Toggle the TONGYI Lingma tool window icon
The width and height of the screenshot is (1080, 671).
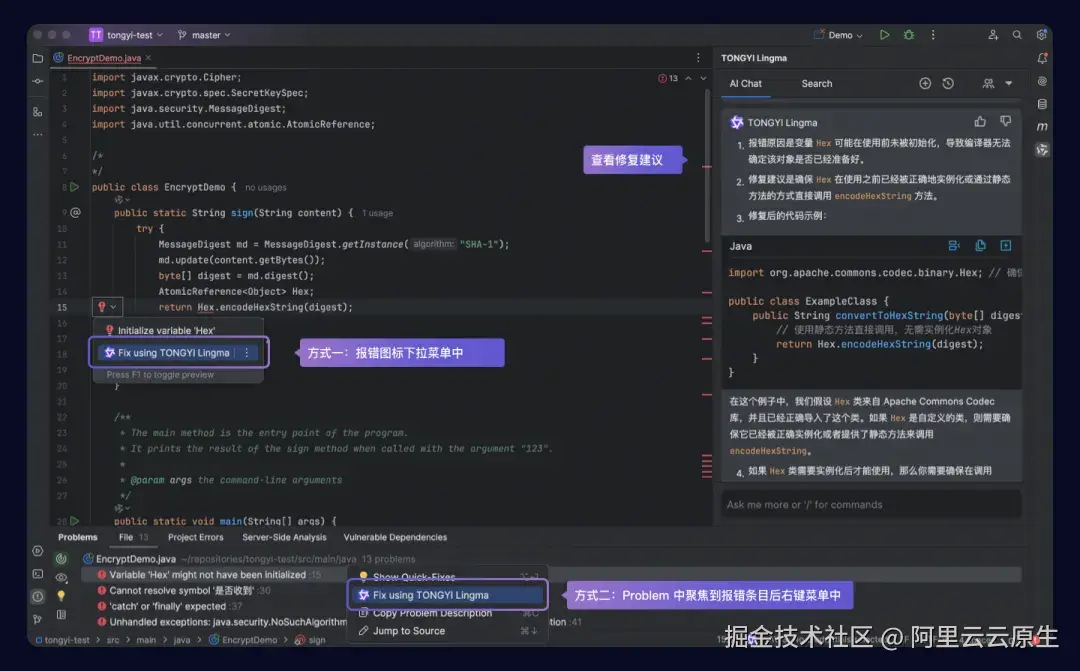click(x=1042, y=149)
